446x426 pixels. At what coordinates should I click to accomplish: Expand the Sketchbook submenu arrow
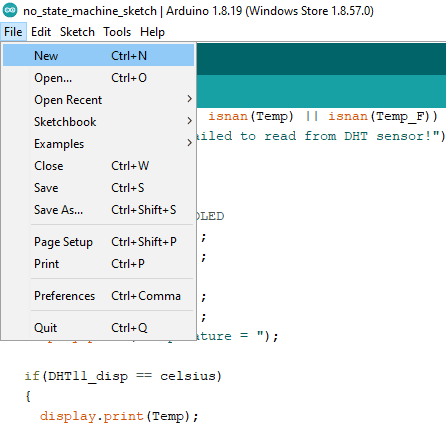pyautogui.click(x=189, y=121)
